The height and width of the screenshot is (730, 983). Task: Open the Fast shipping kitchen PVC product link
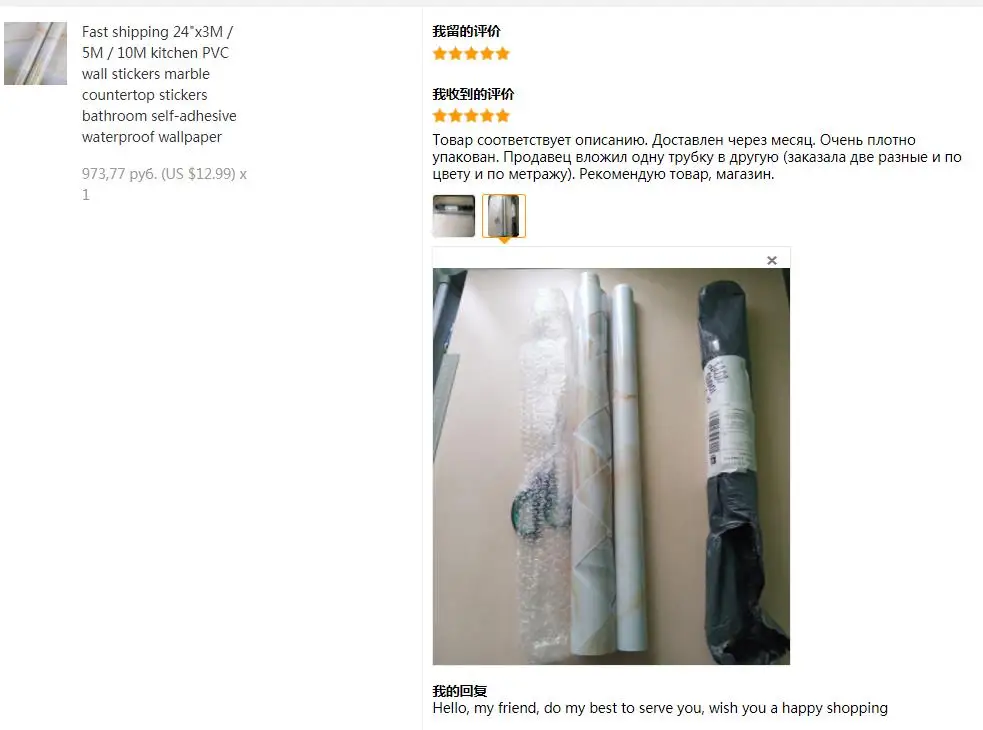159,84
